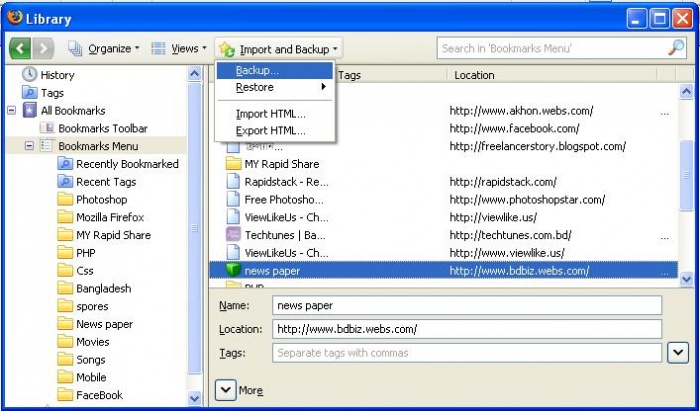
Task: Select the Techtunes bookmark favicon
Action: click(233, 235)
